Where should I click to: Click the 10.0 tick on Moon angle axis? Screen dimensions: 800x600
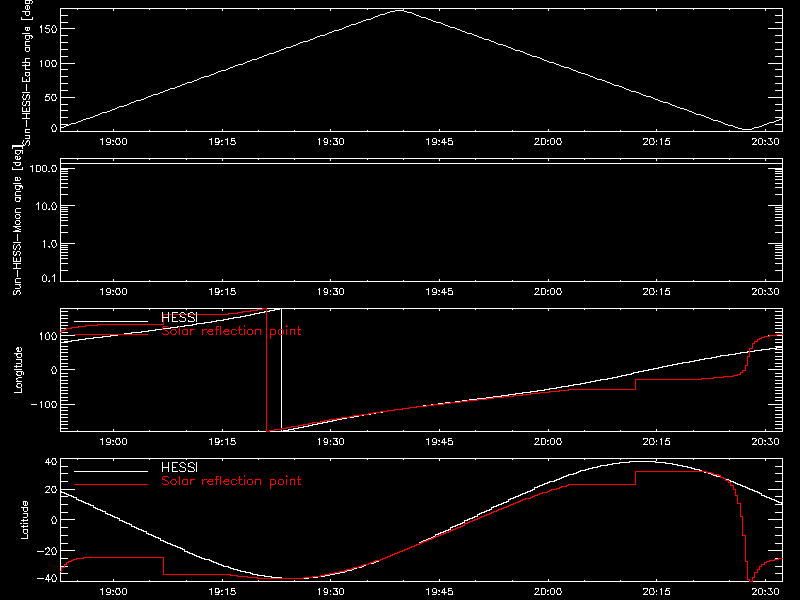tap(46, 206)
